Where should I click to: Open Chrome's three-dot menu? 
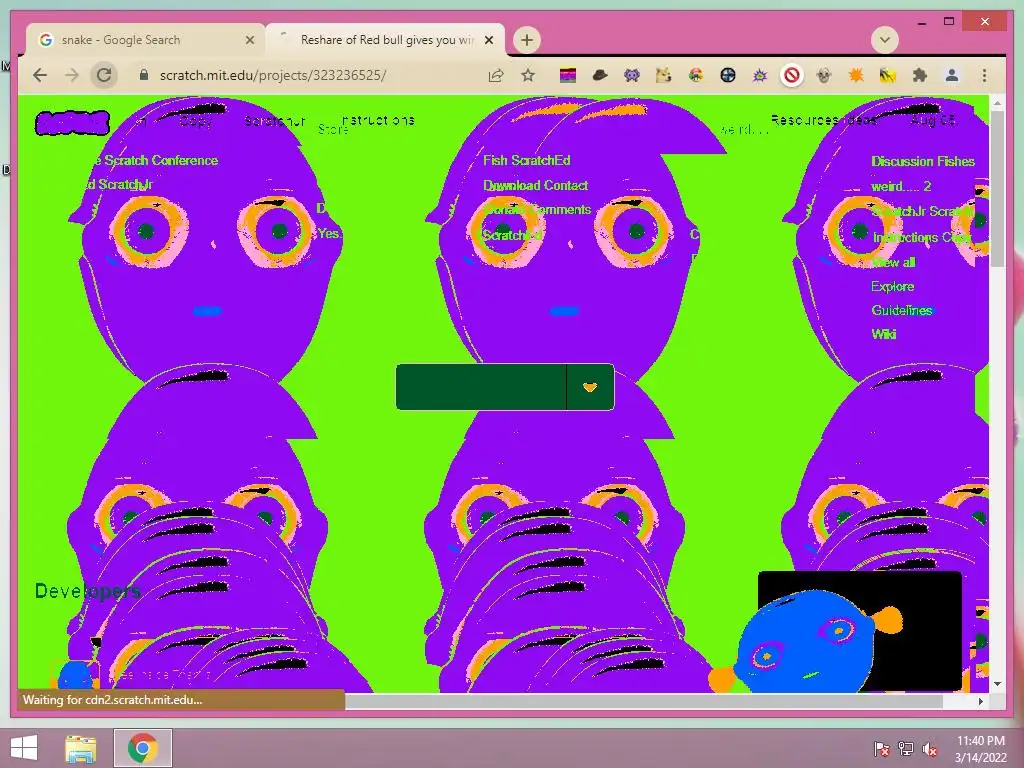[984, 76]
